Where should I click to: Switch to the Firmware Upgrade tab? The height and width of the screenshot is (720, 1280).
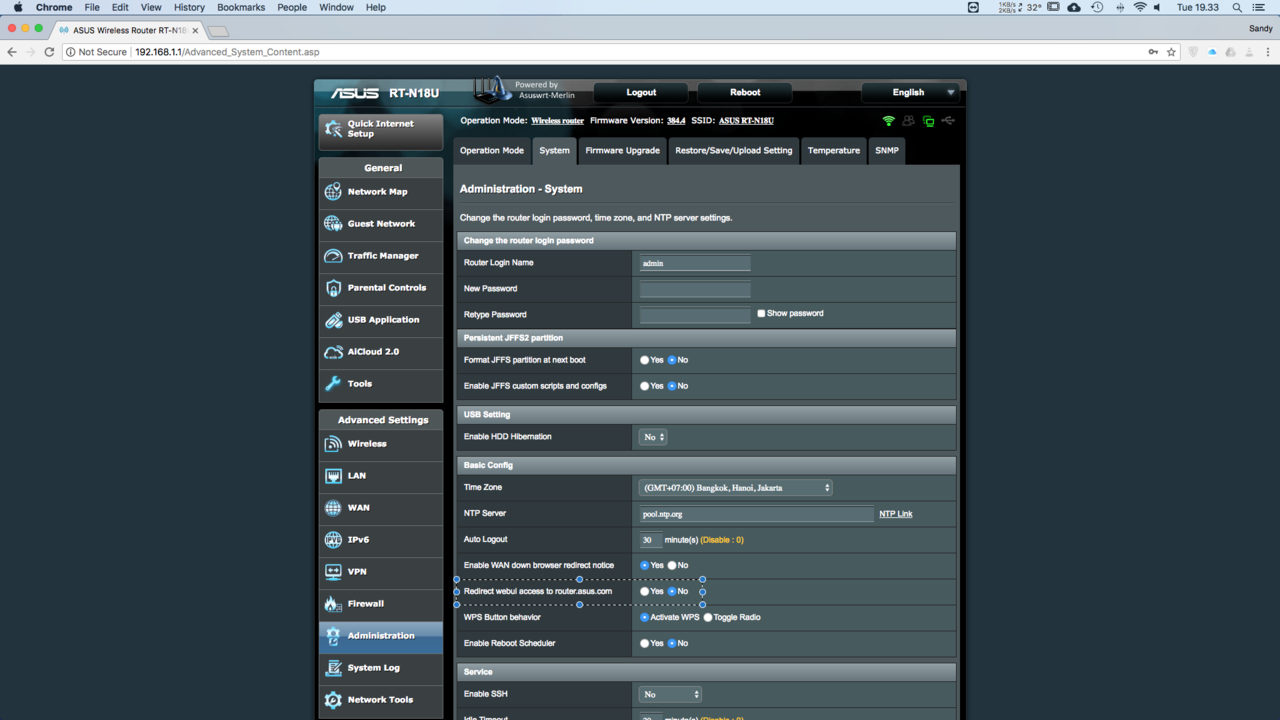point(622,151)
